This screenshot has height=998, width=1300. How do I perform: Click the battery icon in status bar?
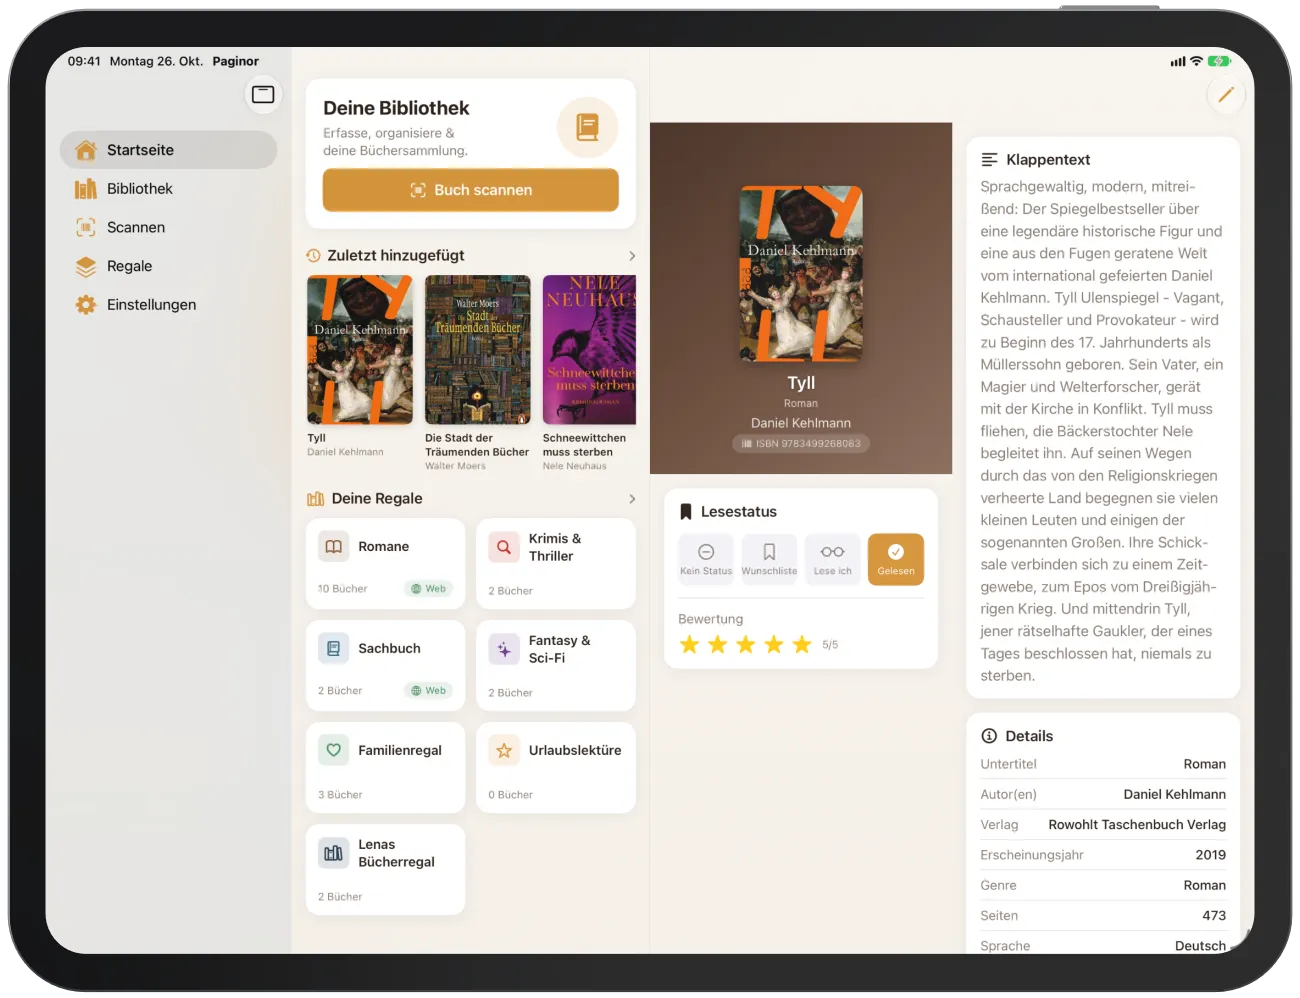[x=1220, y=61]
